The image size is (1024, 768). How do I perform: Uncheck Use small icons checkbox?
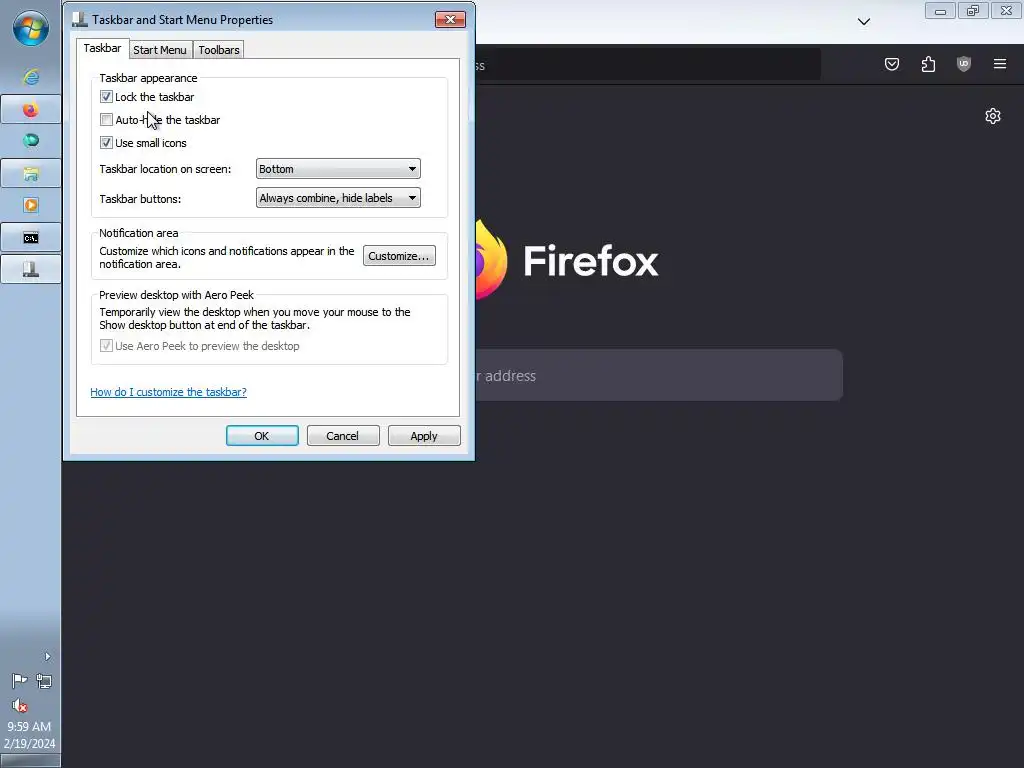coord(106,142)
